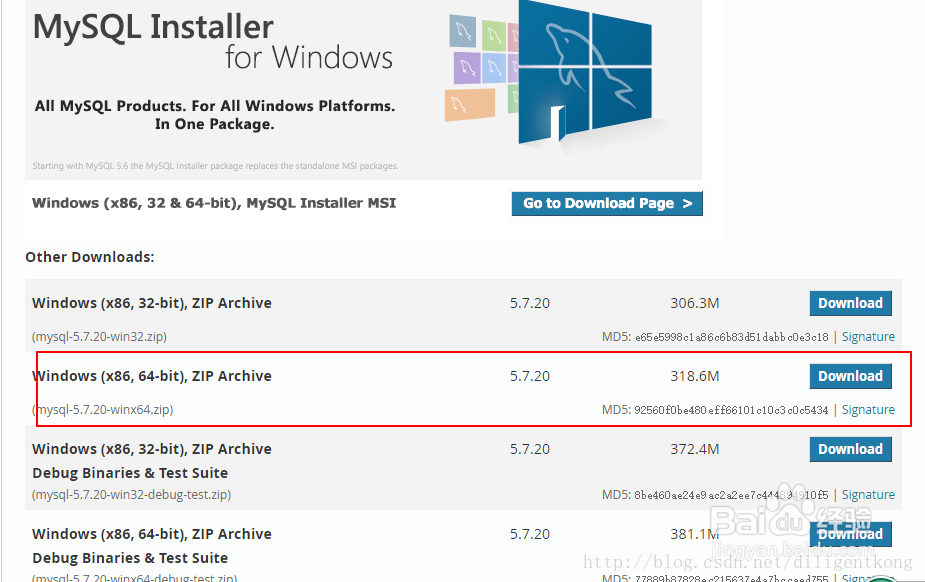Click the white open door on the Windows logo
The width and height of the screenshot is (925, 582).
556,122
